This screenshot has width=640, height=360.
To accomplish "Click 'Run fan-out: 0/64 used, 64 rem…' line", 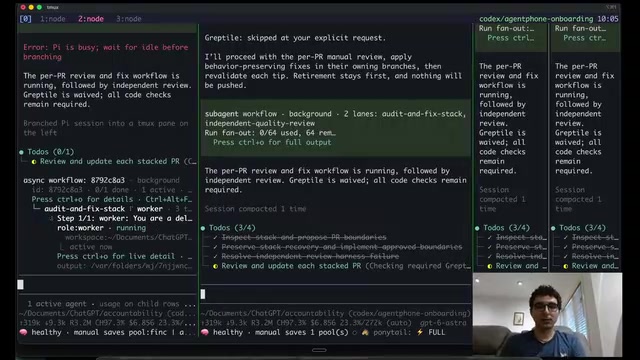I will pos(270,133).
